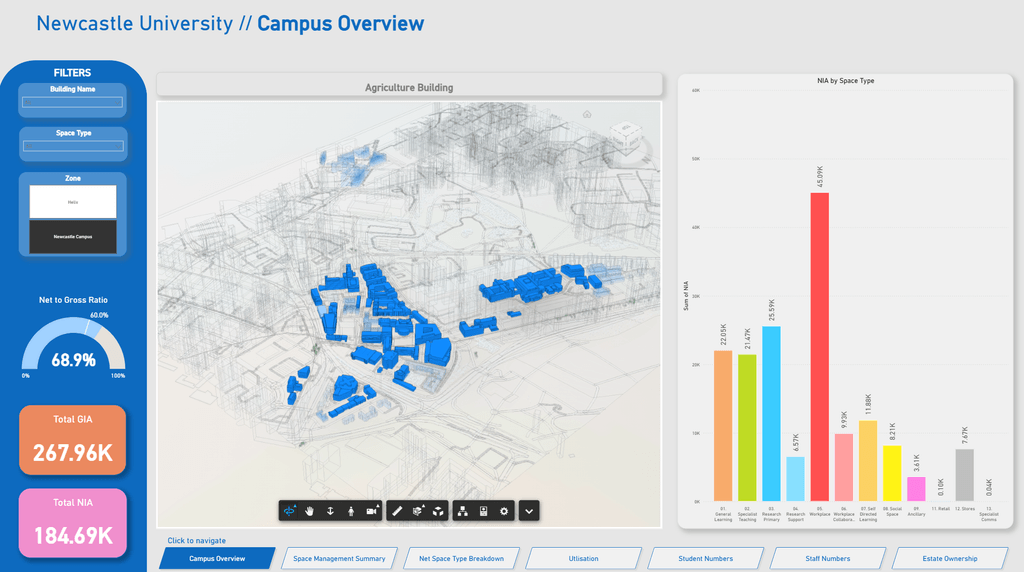Select light blue Research Support bar

point(795,479)
